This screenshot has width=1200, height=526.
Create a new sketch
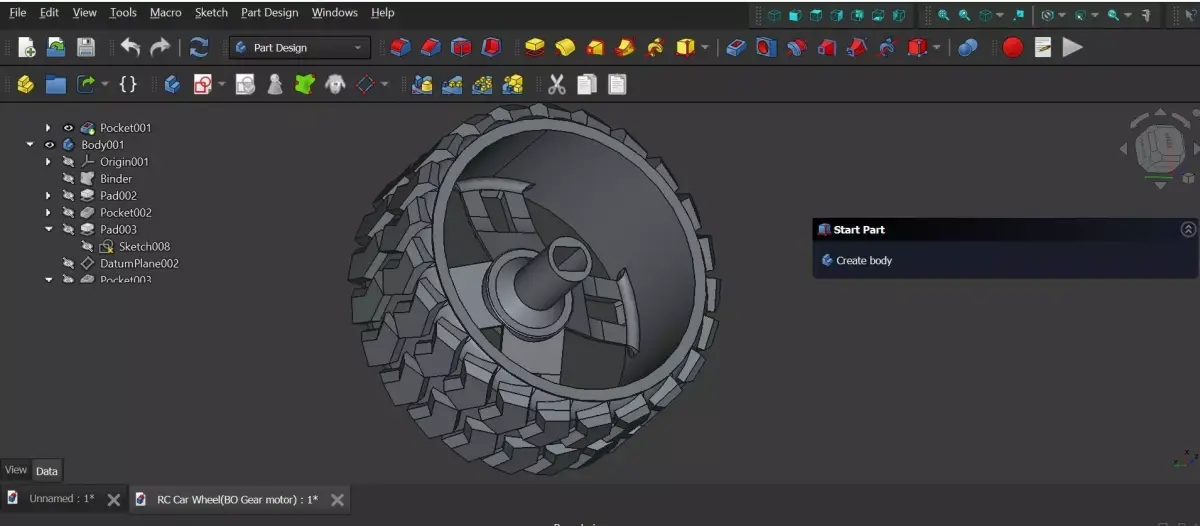point(202,85)
